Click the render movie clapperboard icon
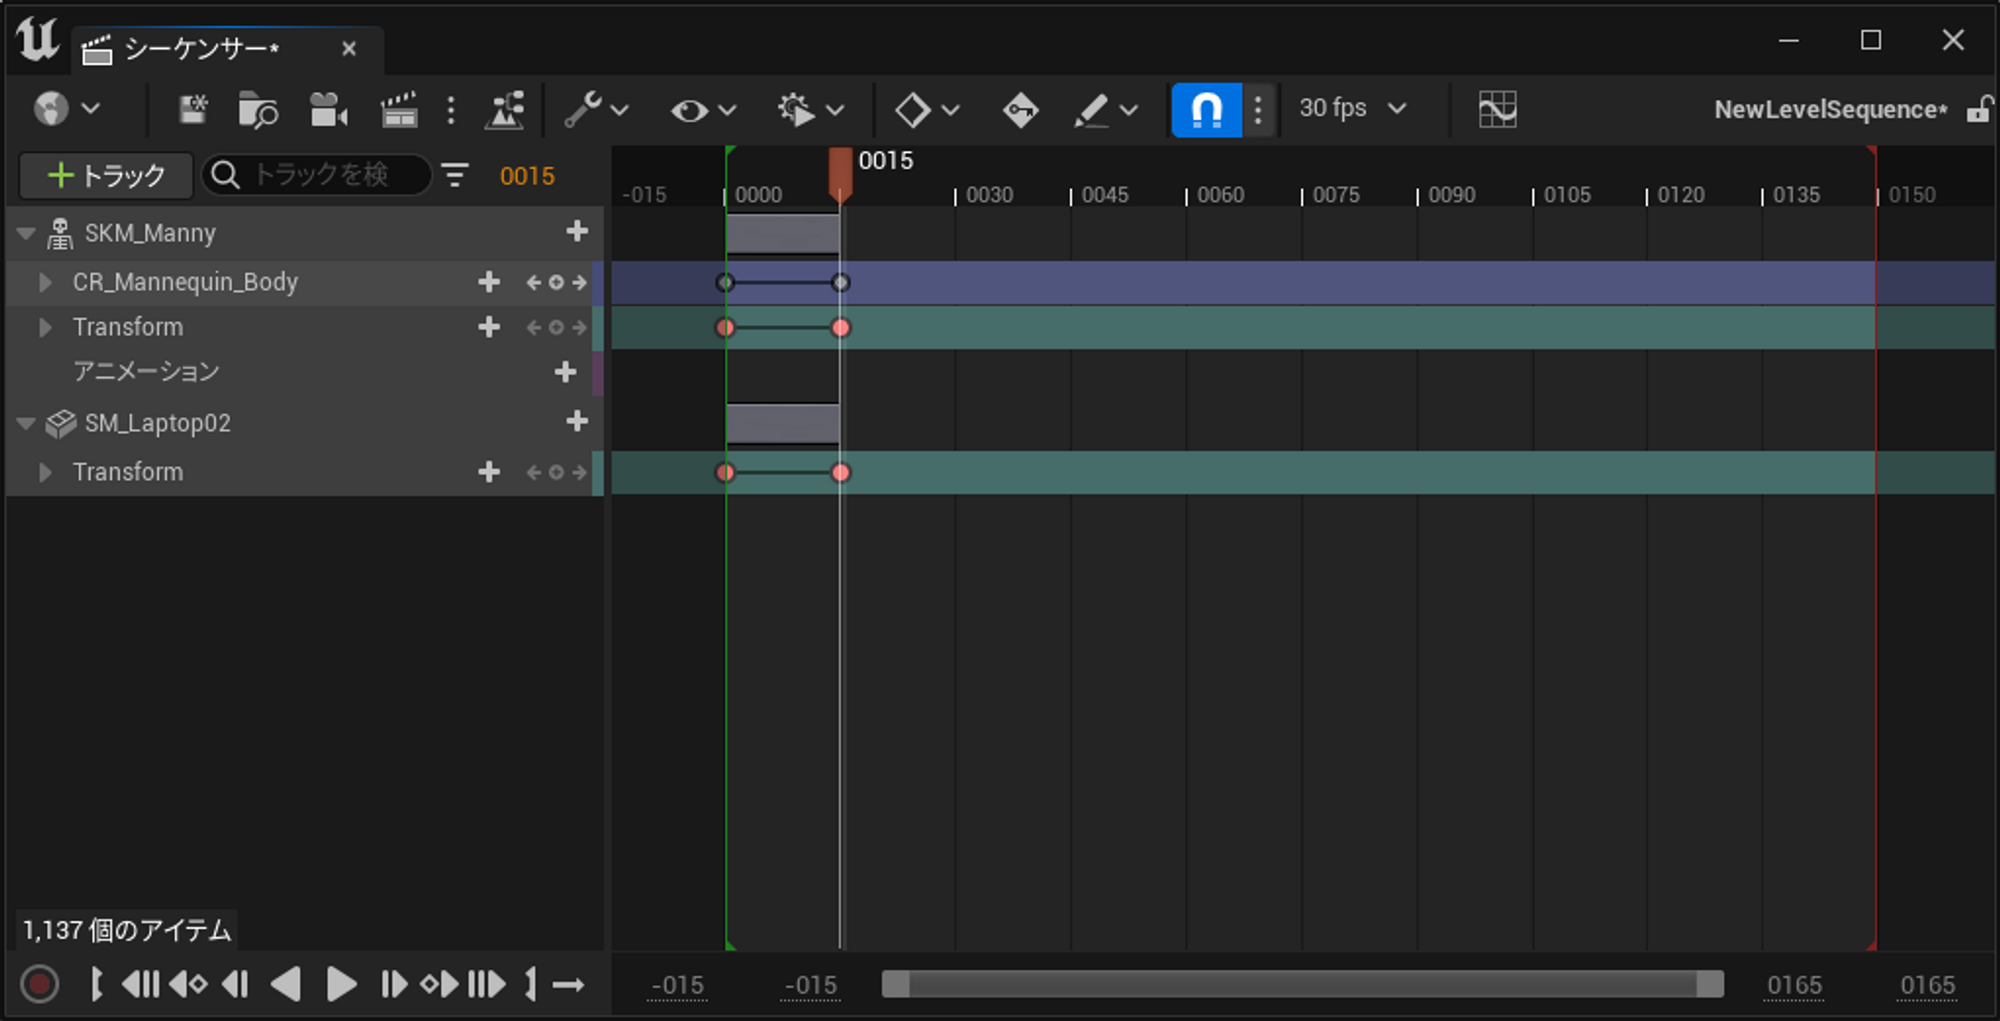This screenshot has width=2000, height=1021. pos(399,109)
